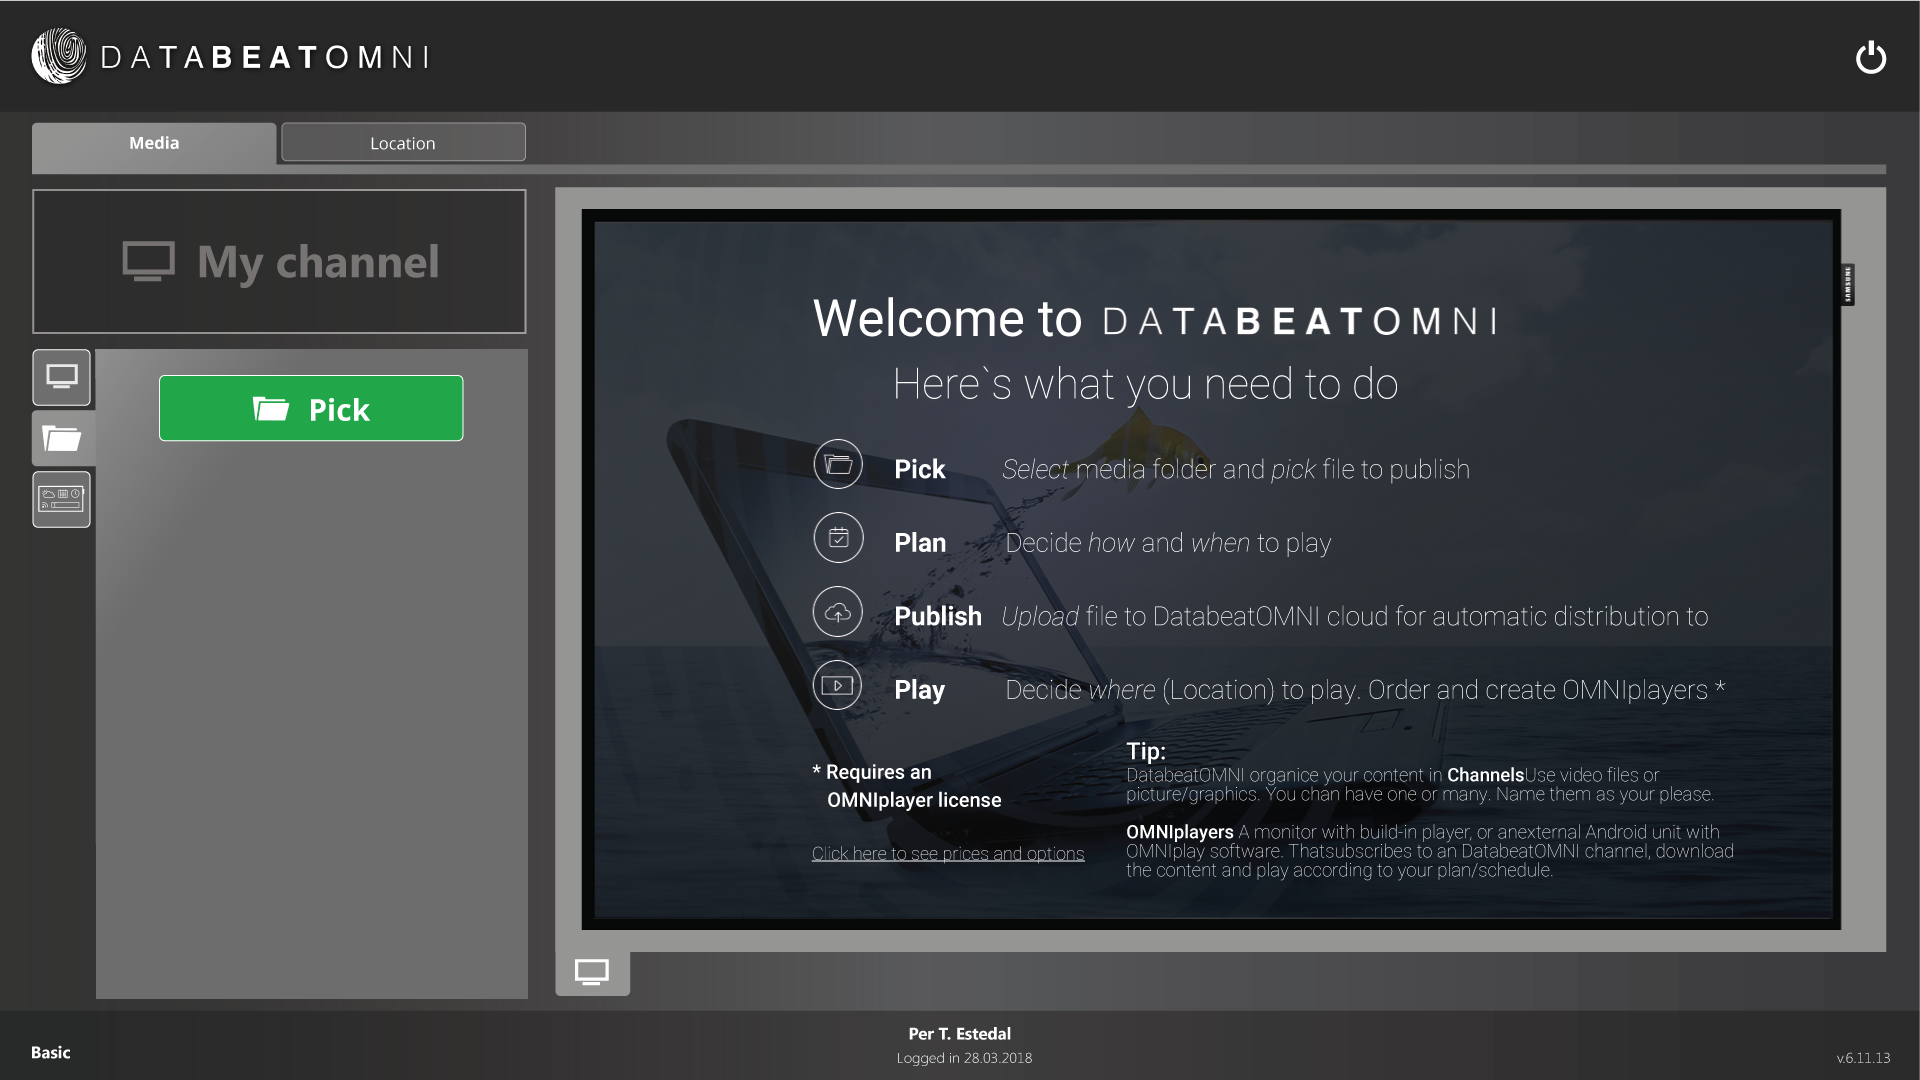Click the Logged in 28.03.2018 text
The height and width of the screenshot is (1080, 1920).
(x=964, y=1058)
